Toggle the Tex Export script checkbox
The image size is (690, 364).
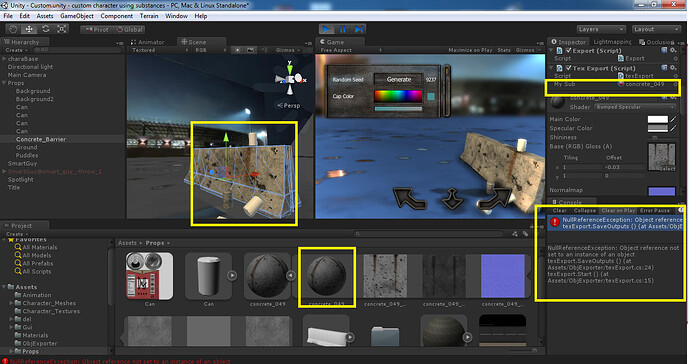click(568, 68)
